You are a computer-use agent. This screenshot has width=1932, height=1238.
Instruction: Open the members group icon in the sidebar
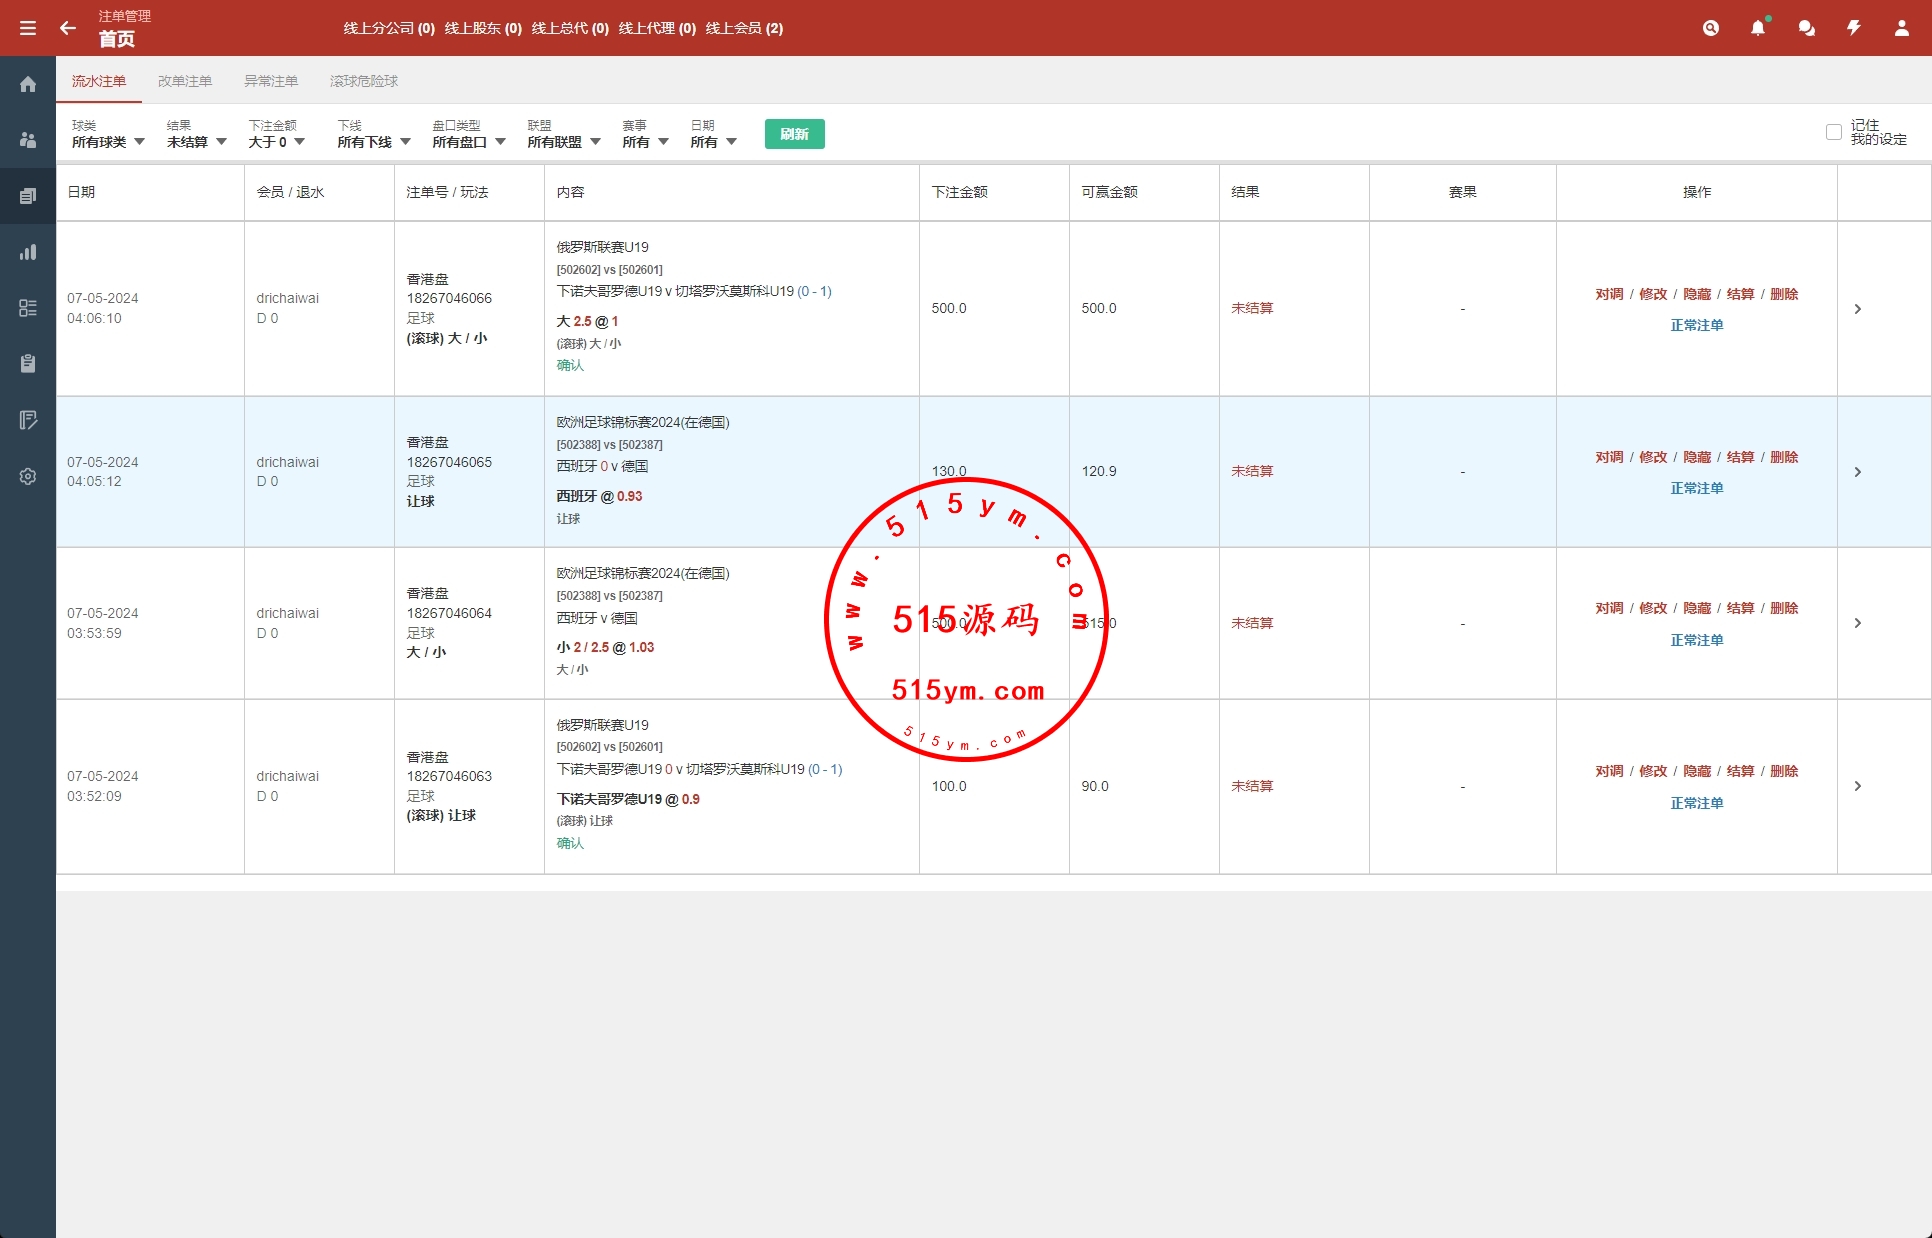pyautogui.click(x=28, y=140)
